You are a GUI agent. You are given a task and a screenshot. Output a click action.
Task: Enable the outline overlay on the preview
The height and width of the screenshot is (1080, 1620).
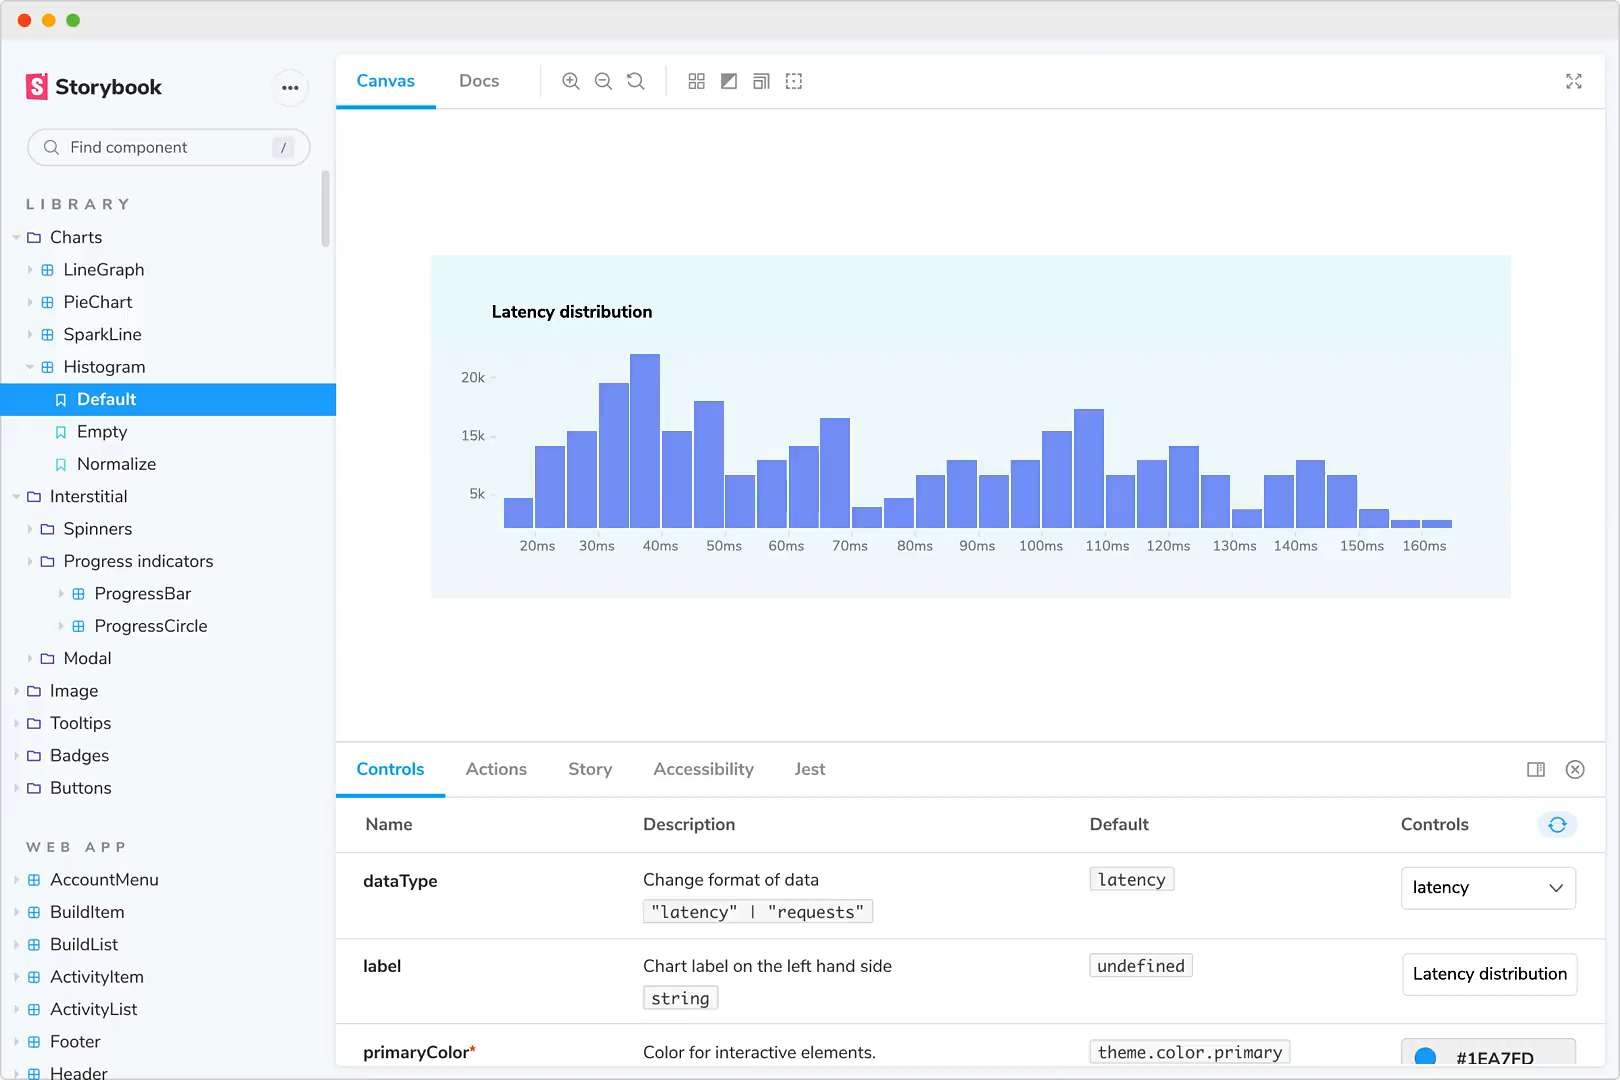[793, 81]
